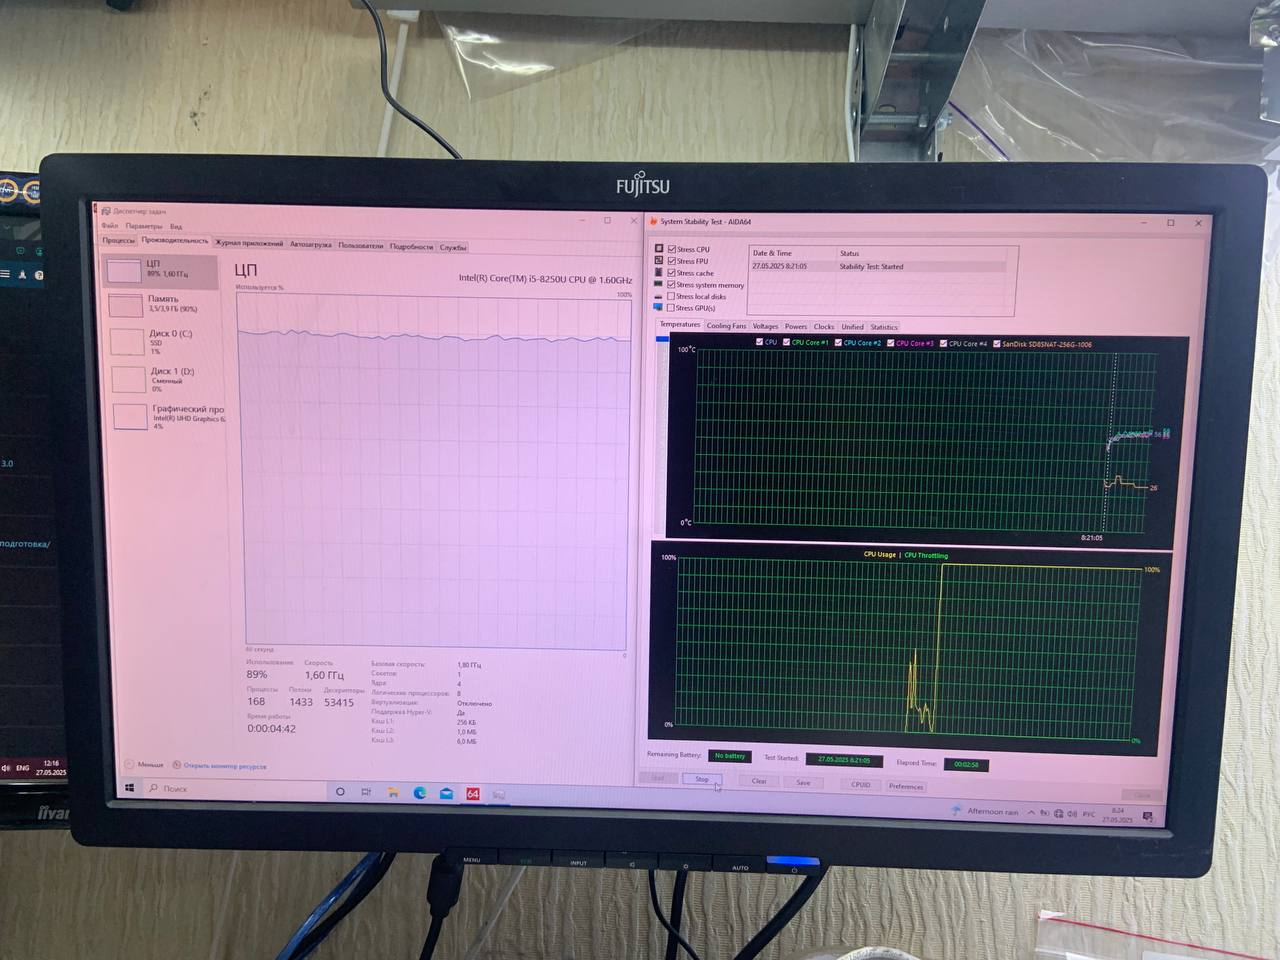Click the Windows Start button
Image resolution: width=1280 pixels, height=960 pixels.
click(129, 788)
